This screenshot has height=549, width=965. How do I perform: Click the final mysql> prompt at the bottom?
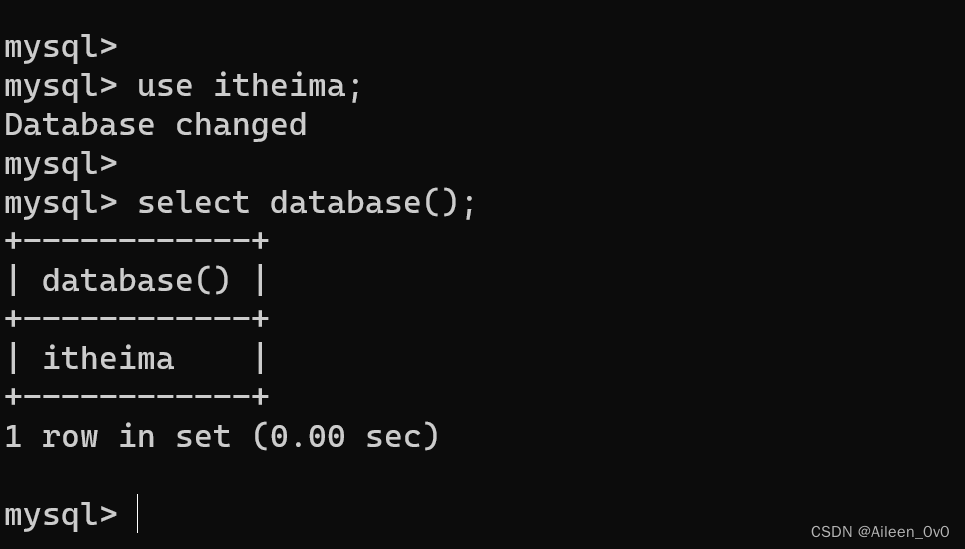(x=60, y=514)
